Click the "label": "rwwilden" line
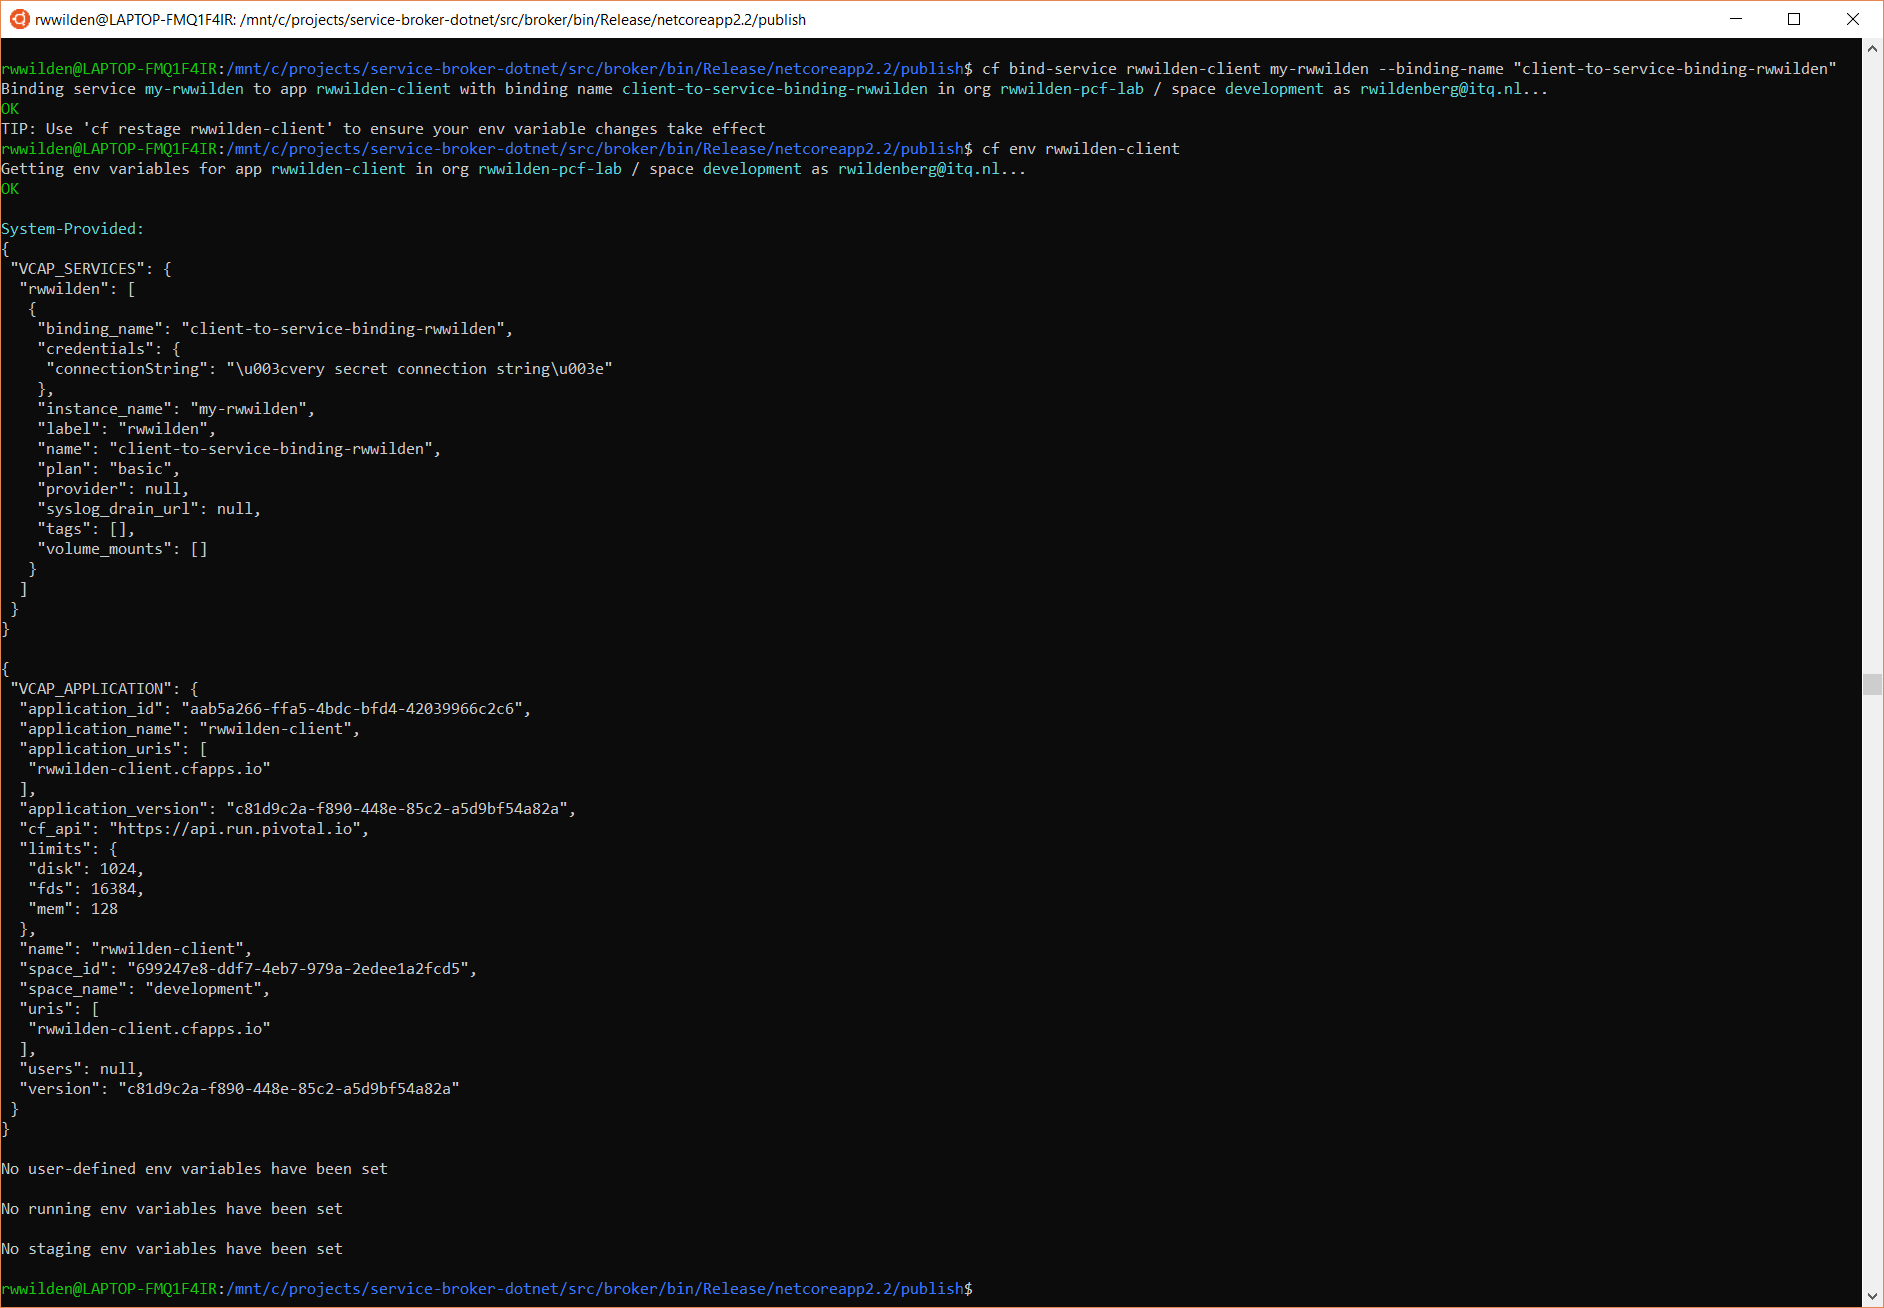The height and width of the screenshot is (1308, 1884). pos(126,429)
